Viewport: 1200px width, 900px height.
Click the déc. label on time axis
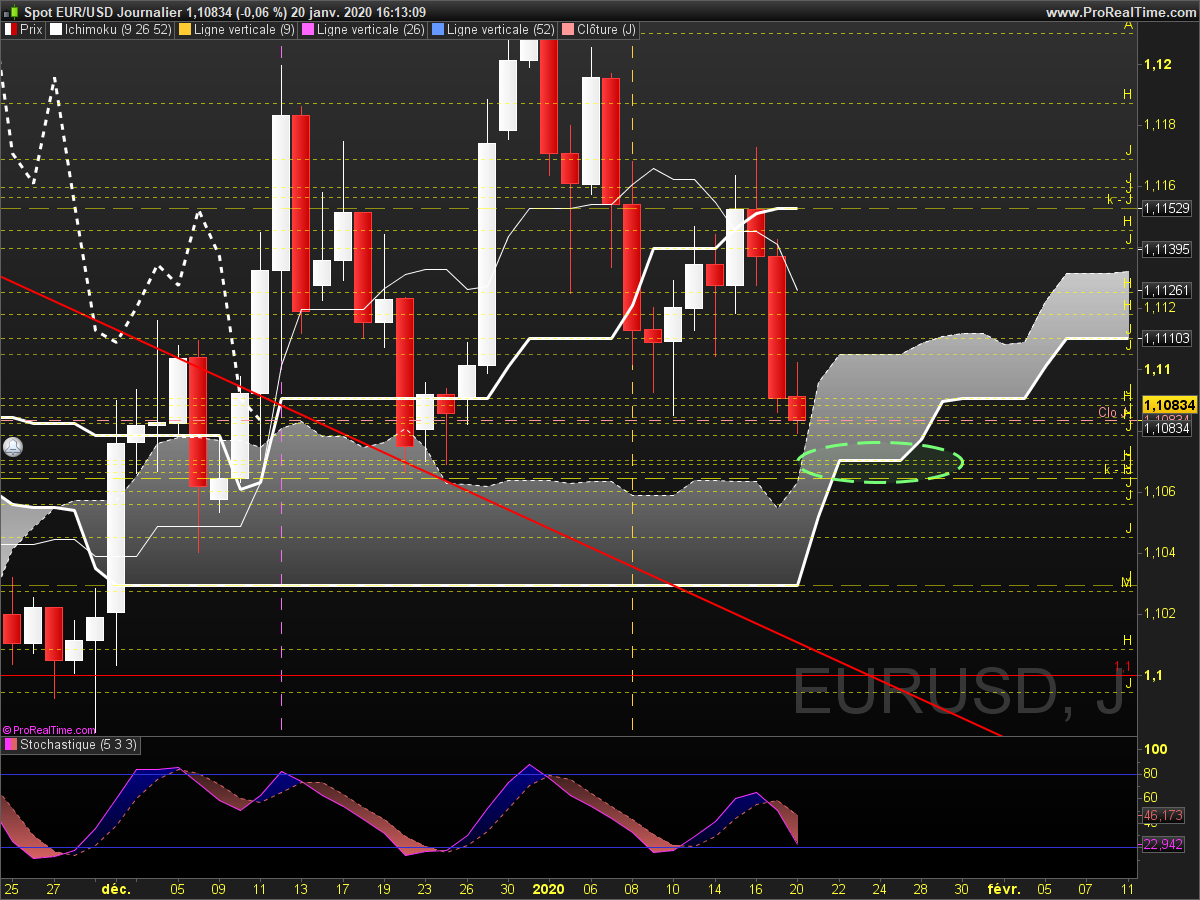point(116,888)
